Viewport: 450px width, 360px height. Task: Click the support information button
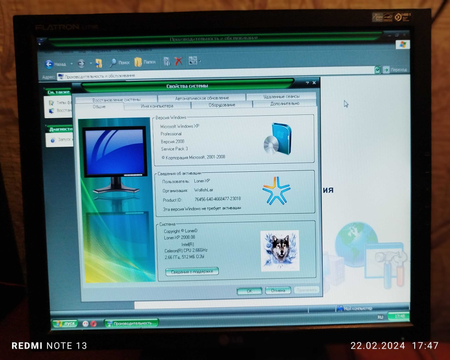pyautogui.click(x=192, y=272)
